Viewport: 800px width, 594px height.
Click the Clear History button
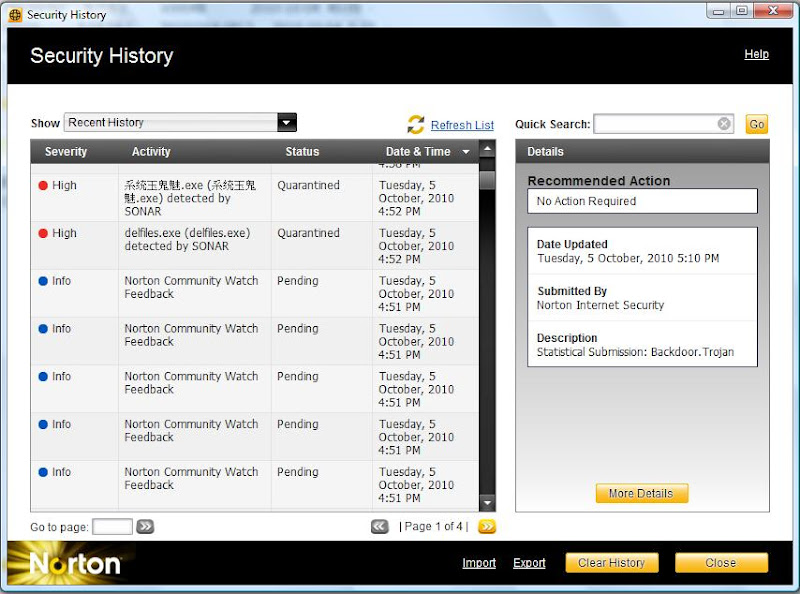(612, 563)
